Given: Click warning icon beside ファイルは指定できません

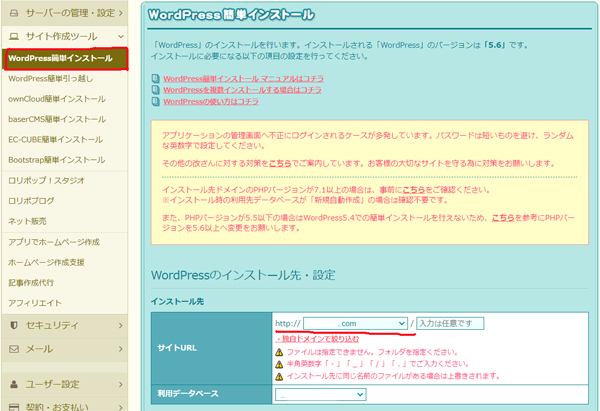Looking at the screenshot, I should [279, 352].
